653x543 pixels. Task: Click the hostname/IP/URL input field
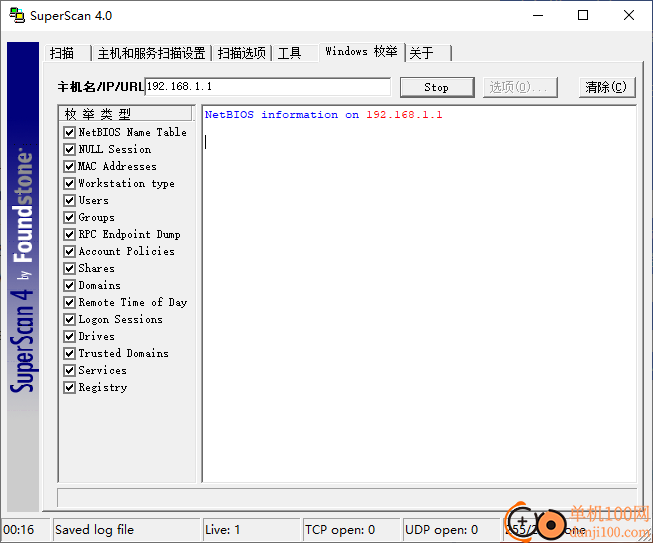point(268,87)
